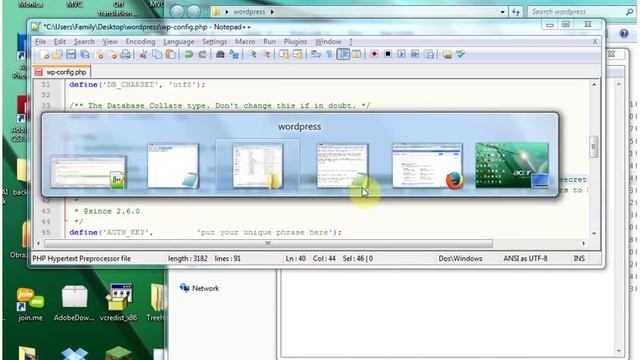Image resolution: width=640 pixels, height=360 pixels.
Task: Click the Save All toolbar icon
Action: 84,54
